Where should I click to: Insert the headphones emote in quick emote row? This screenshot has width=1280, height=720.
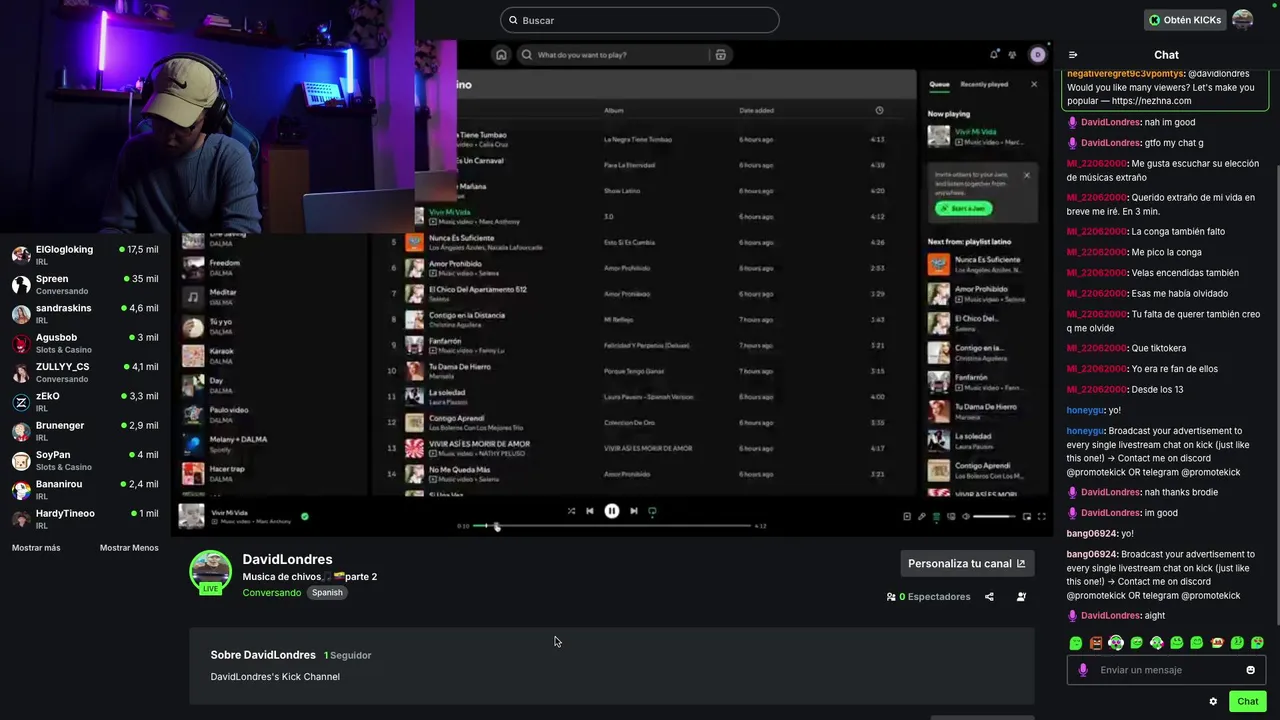1116,643
